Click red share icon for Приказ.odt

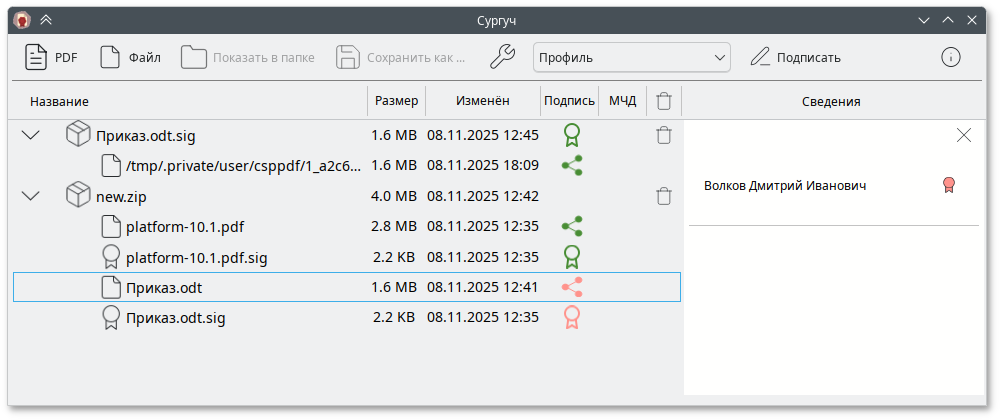[x=571, y=288]
